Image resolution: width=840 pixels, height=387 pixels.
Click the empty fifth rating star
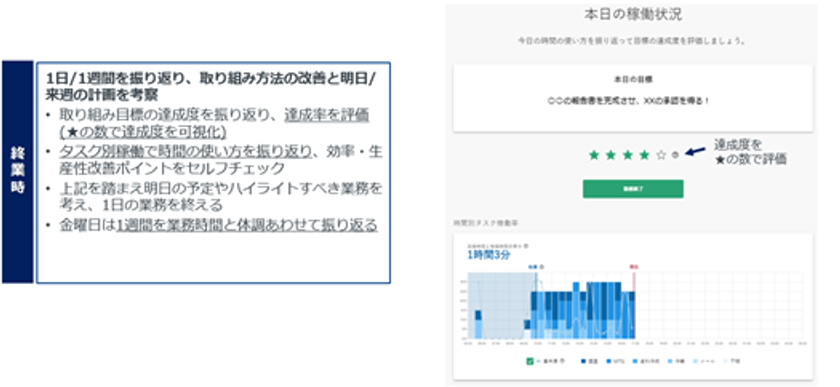[661, 155]
